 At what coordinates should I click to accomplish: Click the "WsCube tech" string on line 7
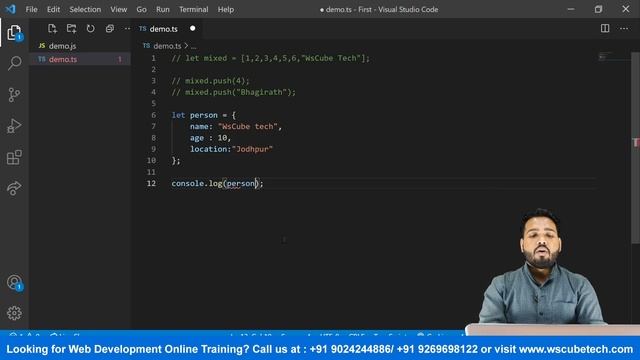click(248, 127)
